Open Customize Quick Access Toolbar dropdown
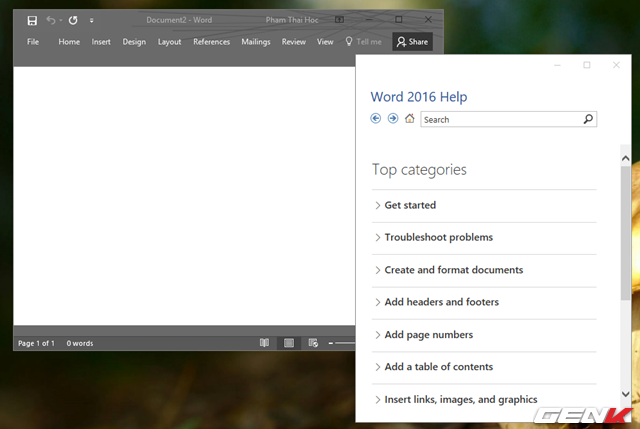This screenshot has height=429, width=640. (x=91, y=20)
